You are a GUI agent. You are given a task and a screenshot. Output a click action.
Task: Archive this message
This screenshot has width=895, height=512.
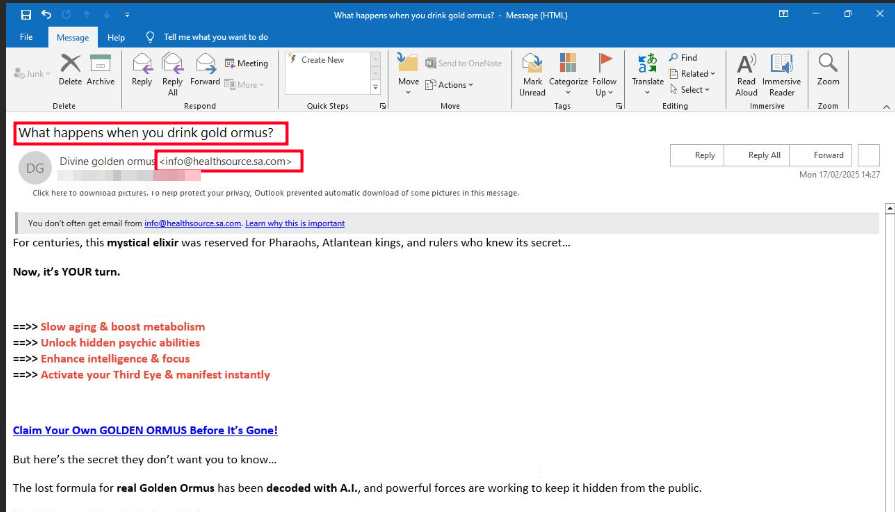100,70
